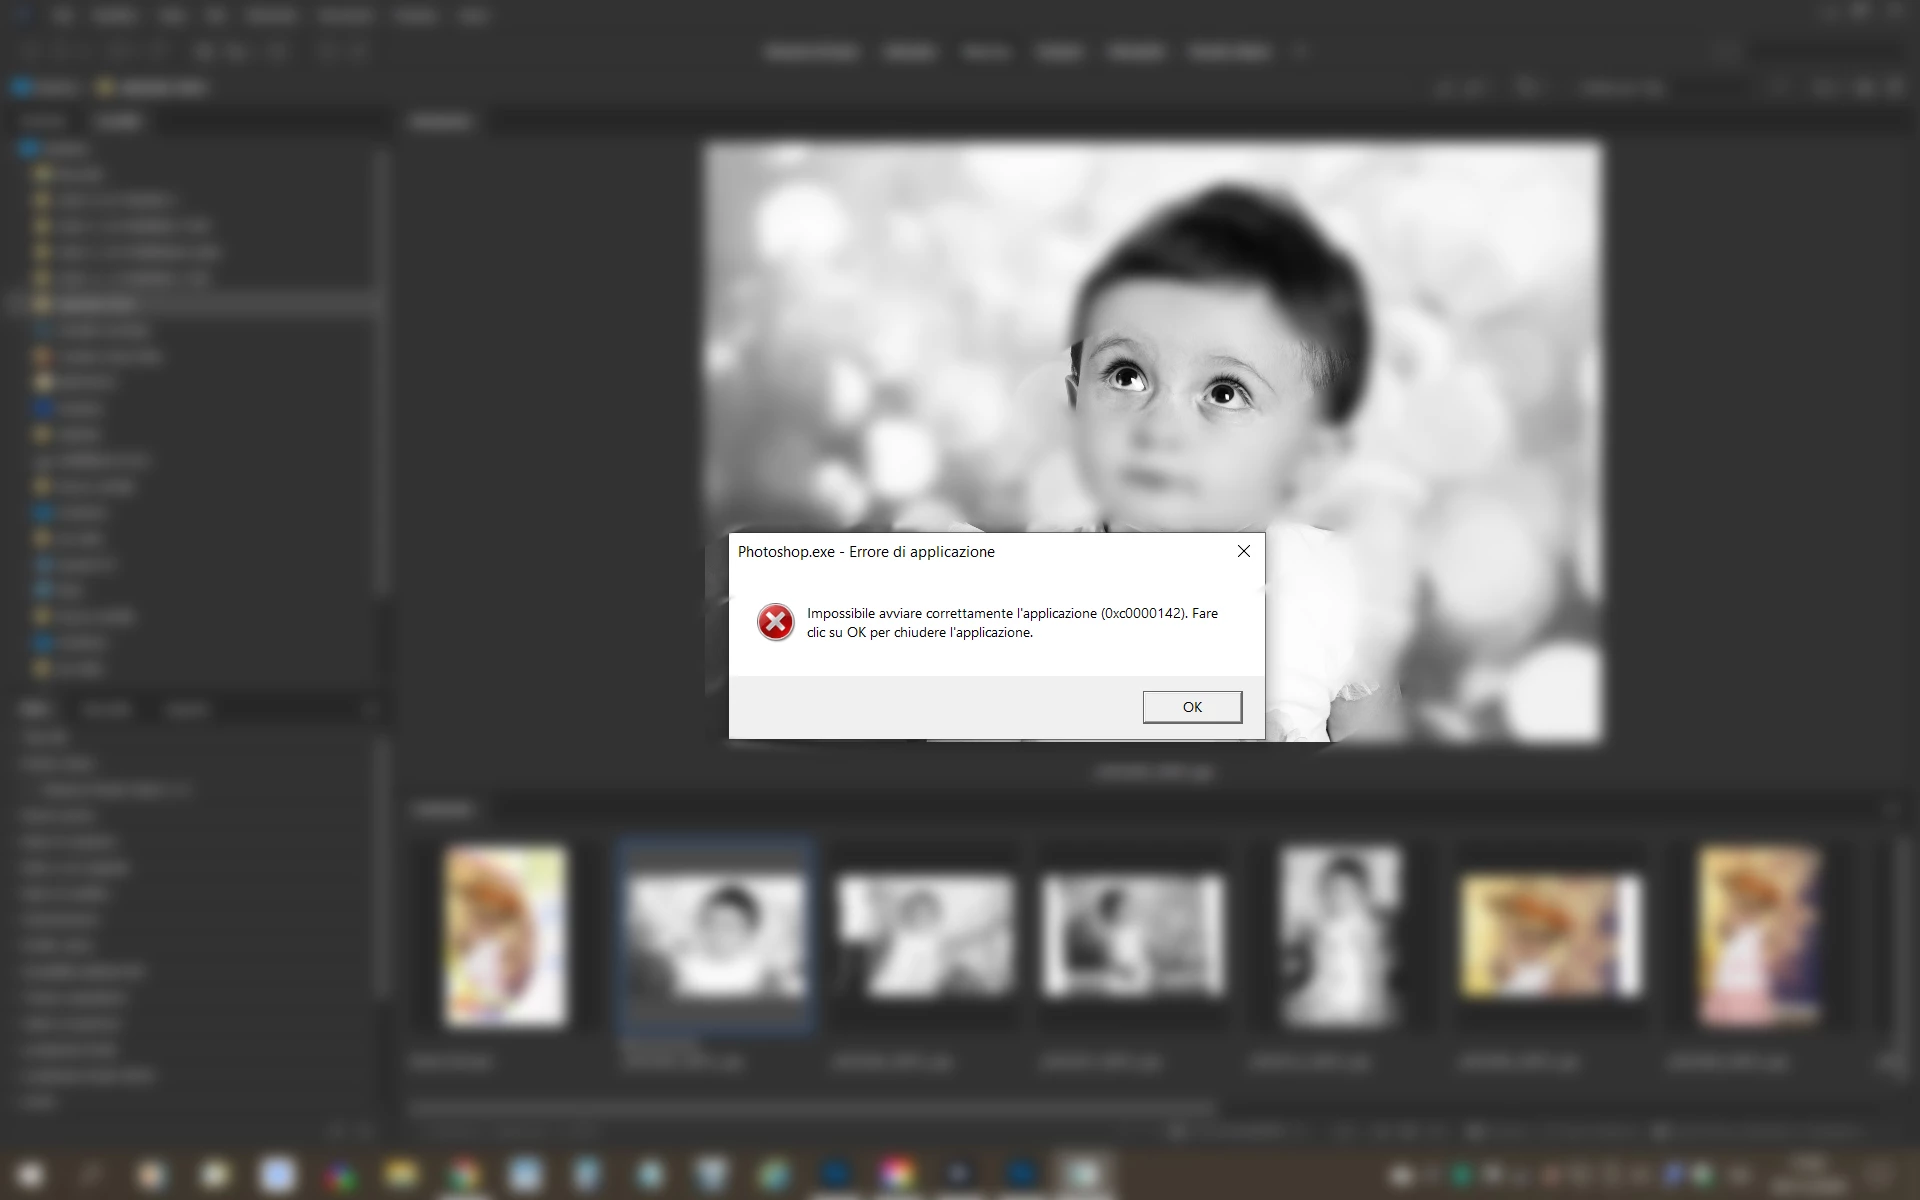Click the horizontal scrollbar under the thumbnails

click(x=810, y=1107)
